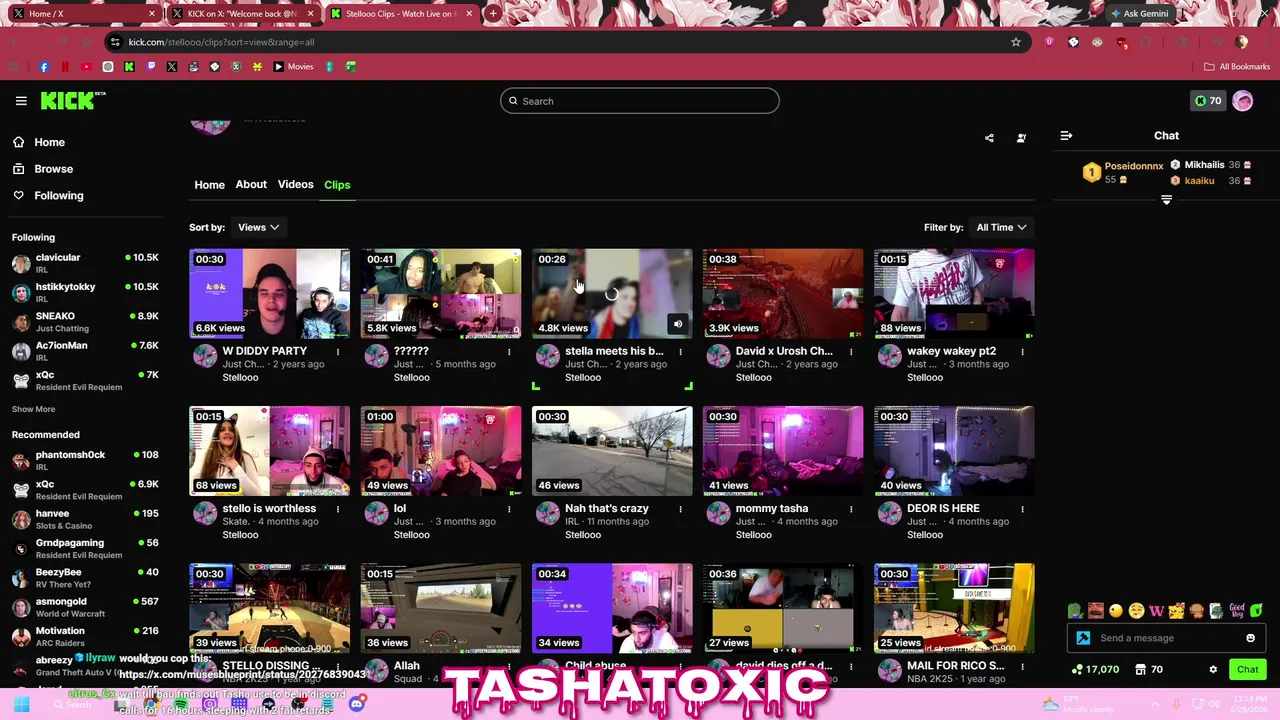
Task: Collapse the chat panel with the arrow icon
Action: (1066, 135)
